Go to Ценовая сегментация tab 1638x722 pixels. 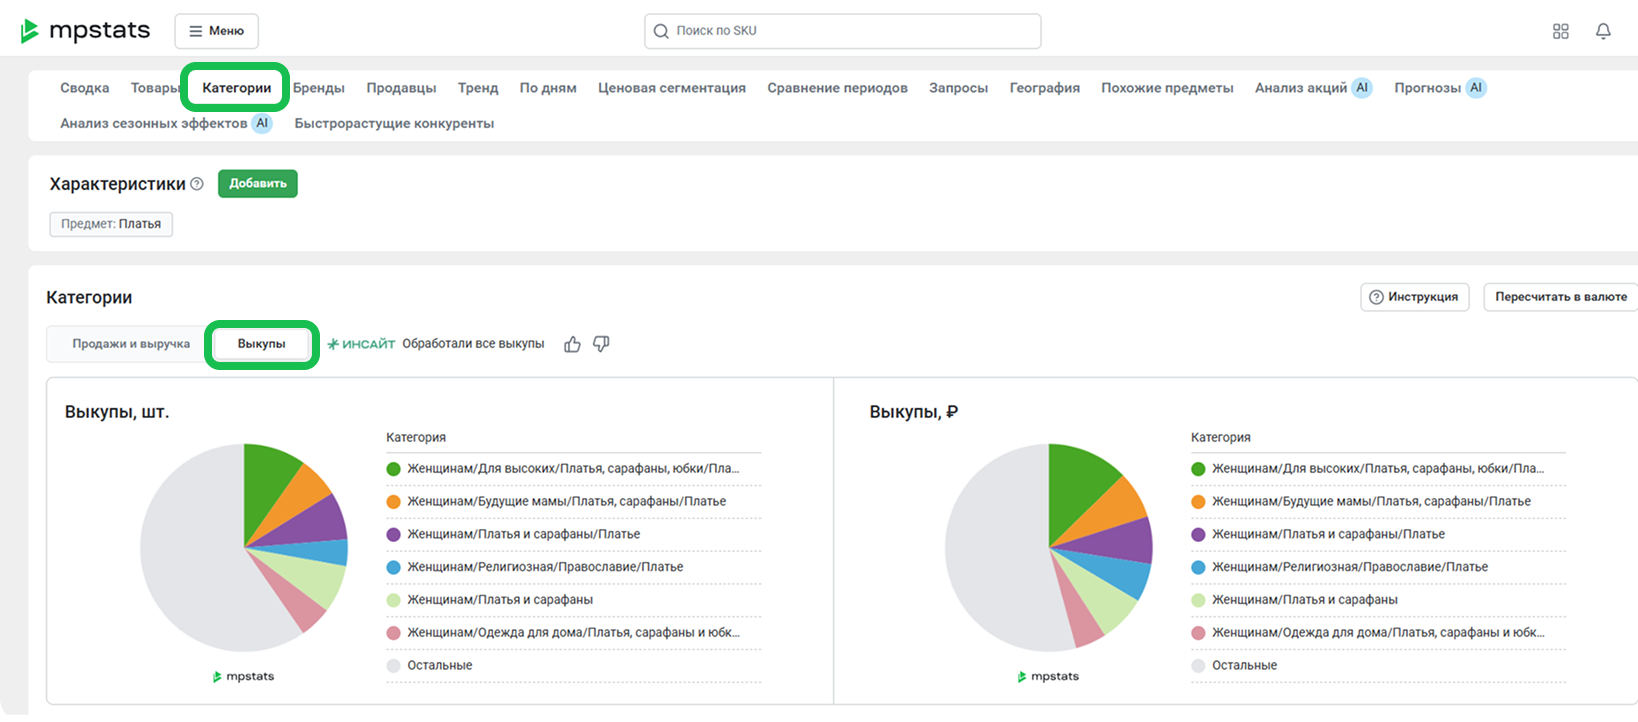coord(671,88)
